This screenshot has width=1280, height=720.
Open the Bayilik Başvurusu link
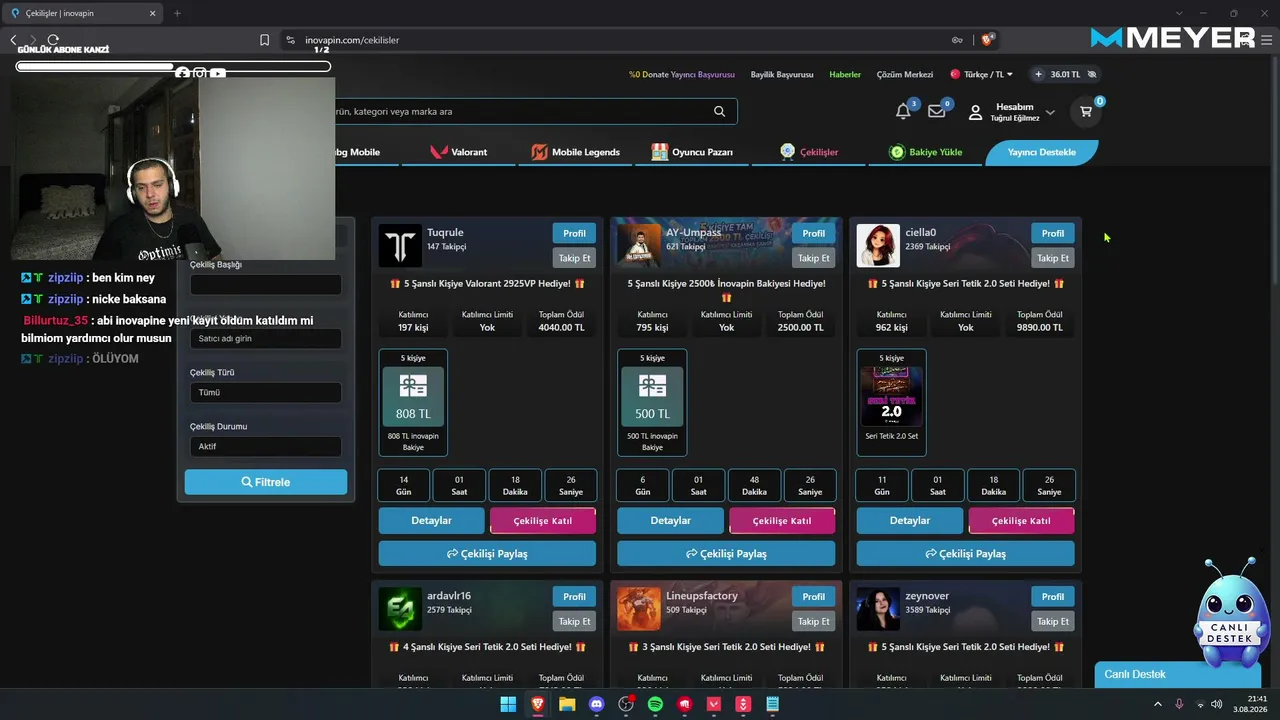click(x=782, y=74)
